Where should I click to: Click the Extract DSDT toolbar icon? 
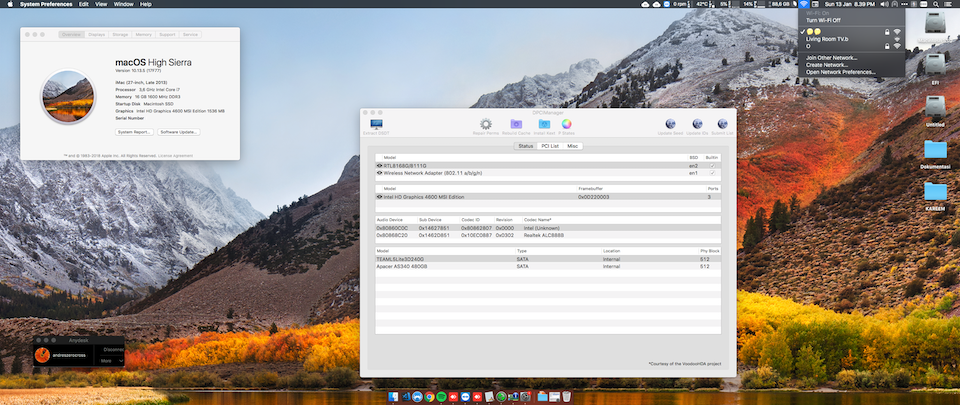click(x=377, y=125)
